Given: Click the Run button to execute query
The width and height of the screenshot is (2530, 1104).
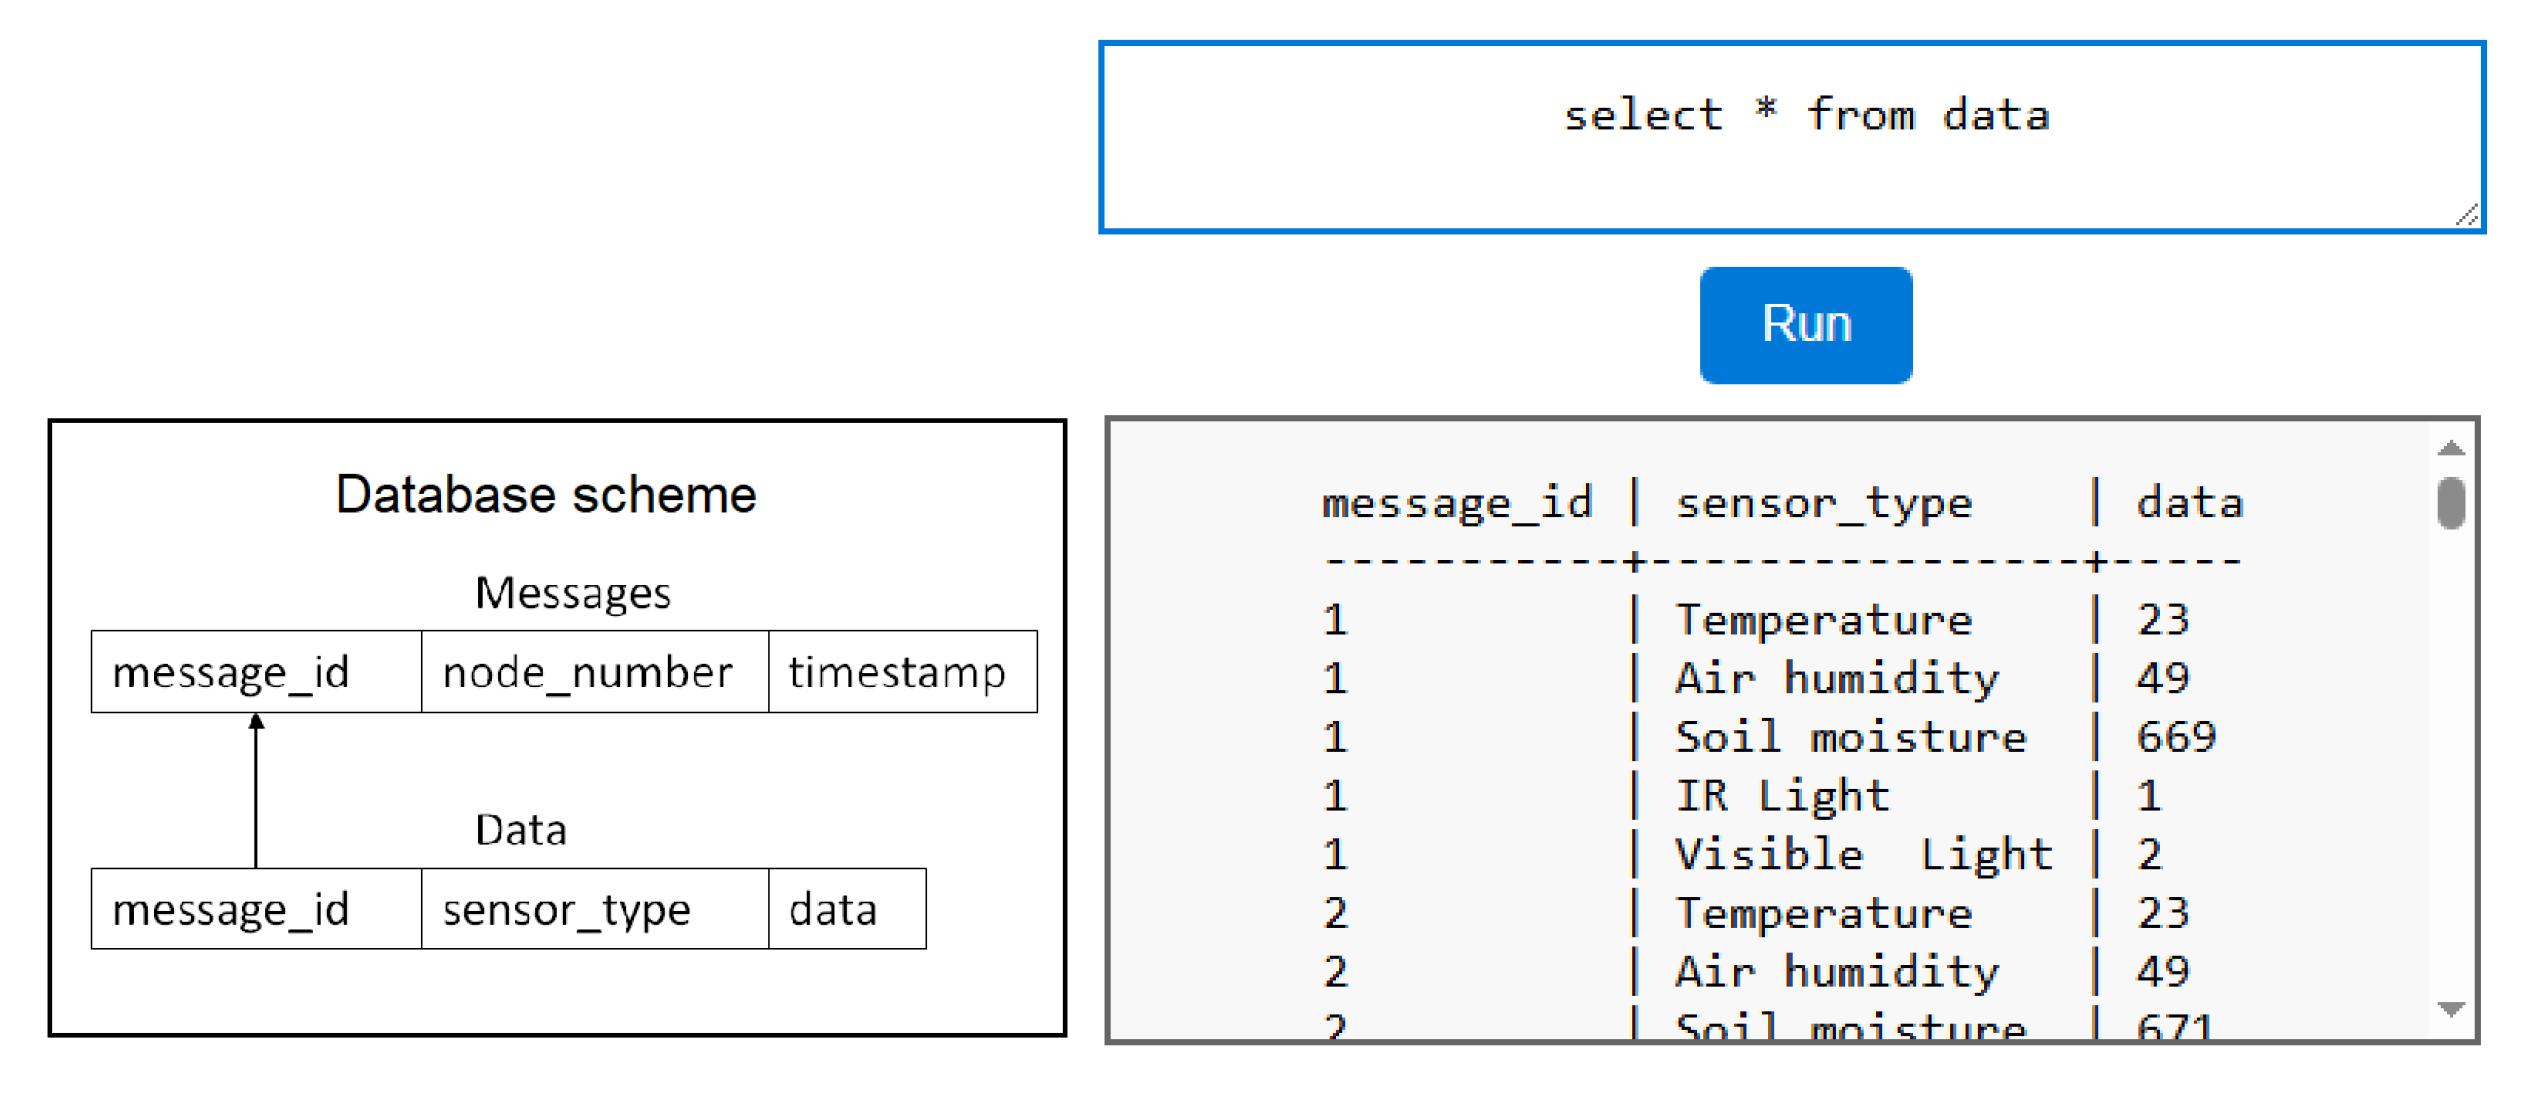Looking at the screenshot, I should point(1806,324).
